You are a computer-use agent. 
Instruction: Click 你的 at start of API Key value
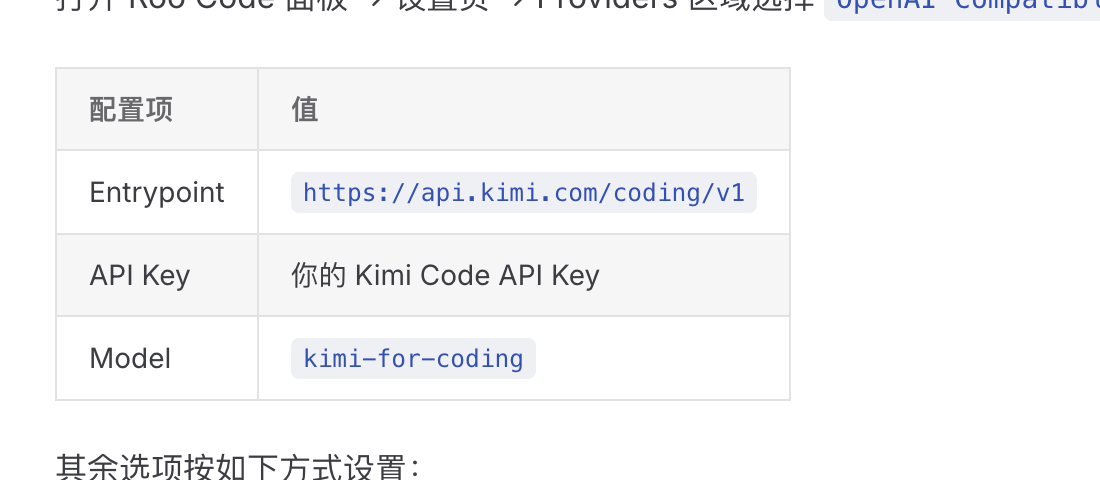click(319, 275)
